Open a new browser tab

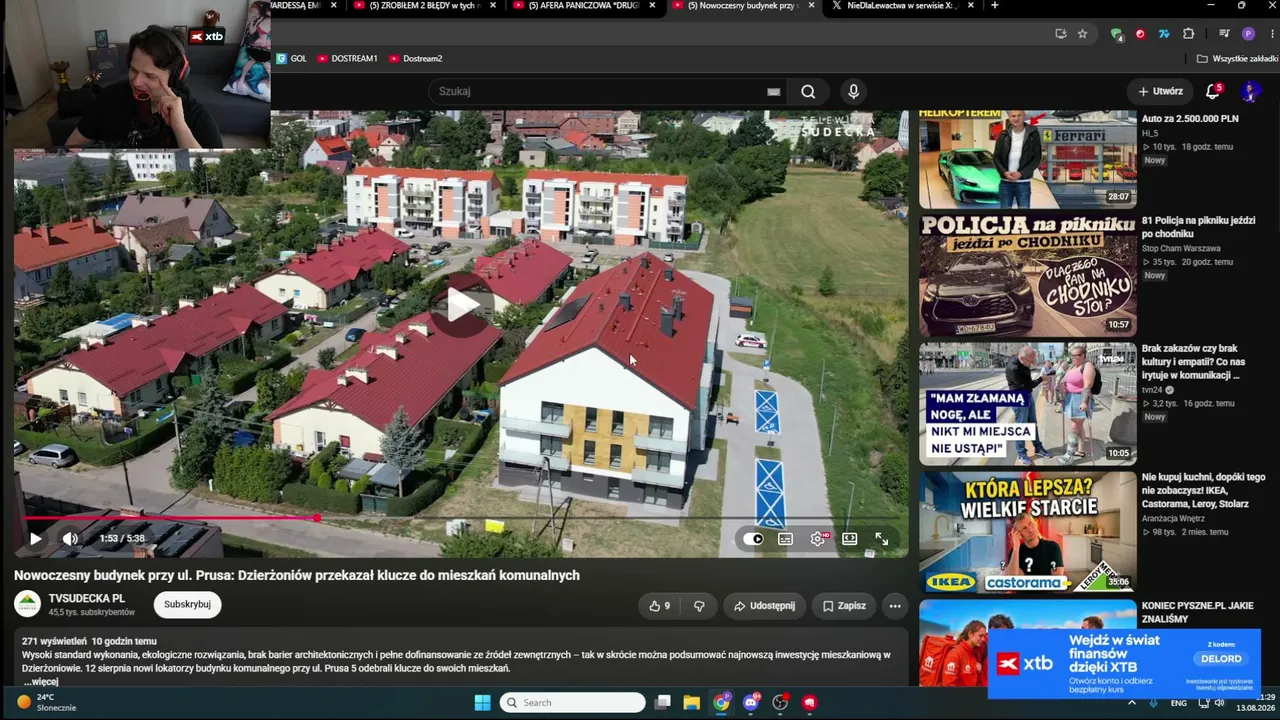click(994, 5)
